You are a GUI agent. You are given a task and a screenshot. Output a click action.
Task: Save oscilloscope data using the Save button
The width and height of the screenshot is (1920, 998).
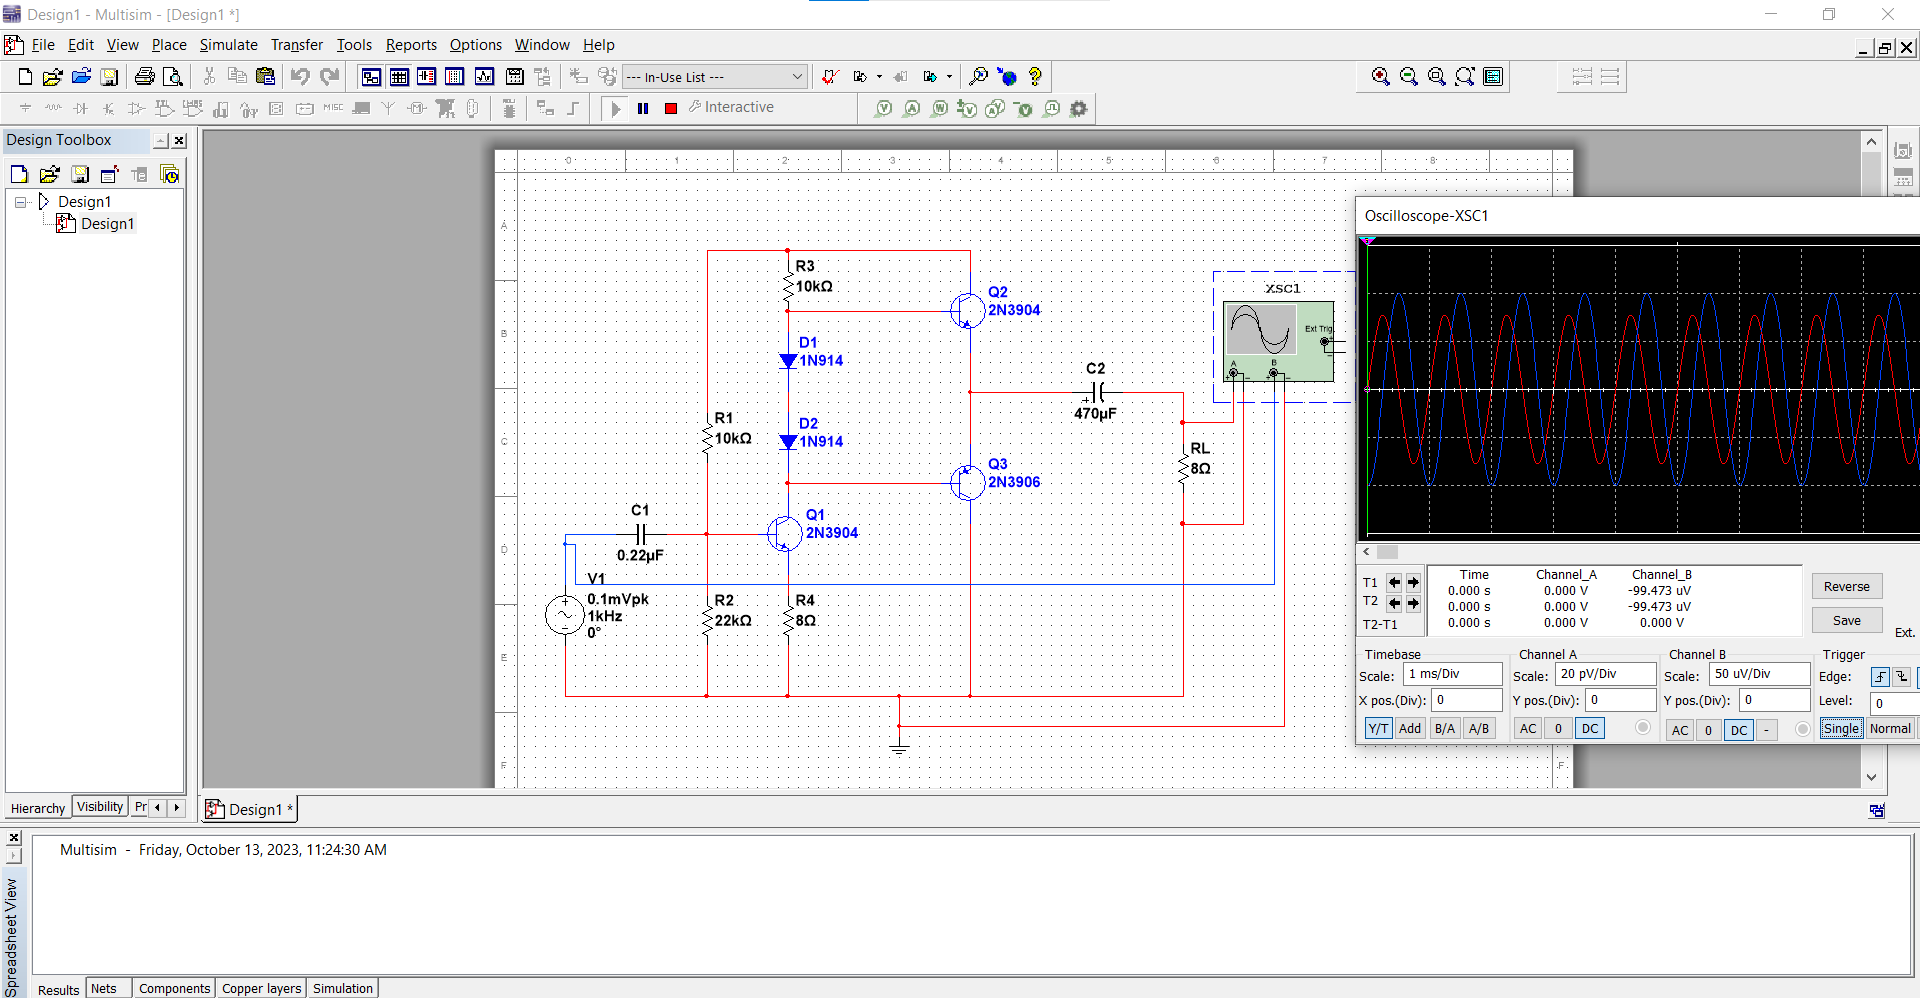(x=1845, y=620)
